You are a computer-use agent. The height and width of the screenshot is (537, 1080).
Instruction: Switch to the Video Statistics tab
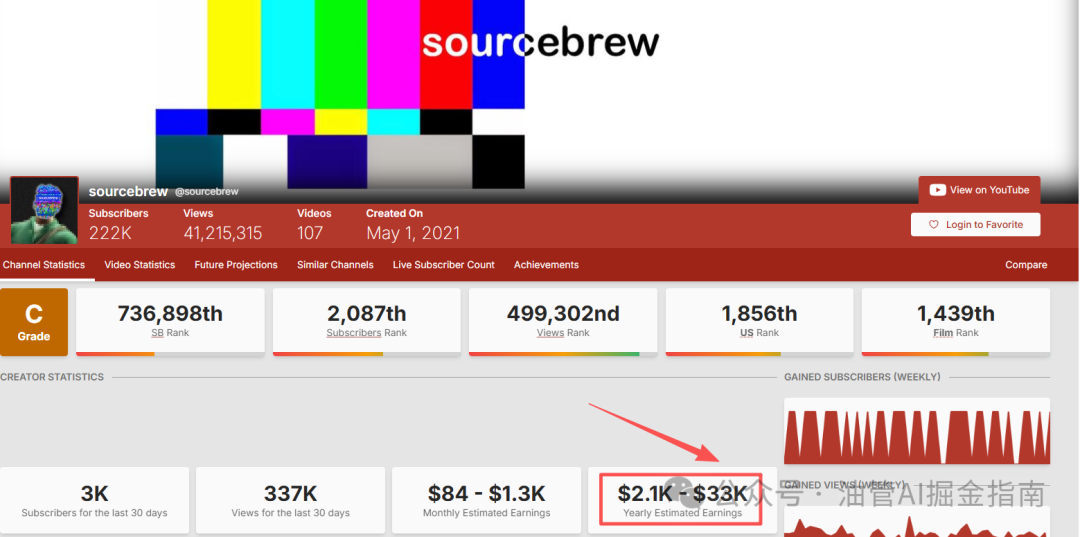point(140,264)
